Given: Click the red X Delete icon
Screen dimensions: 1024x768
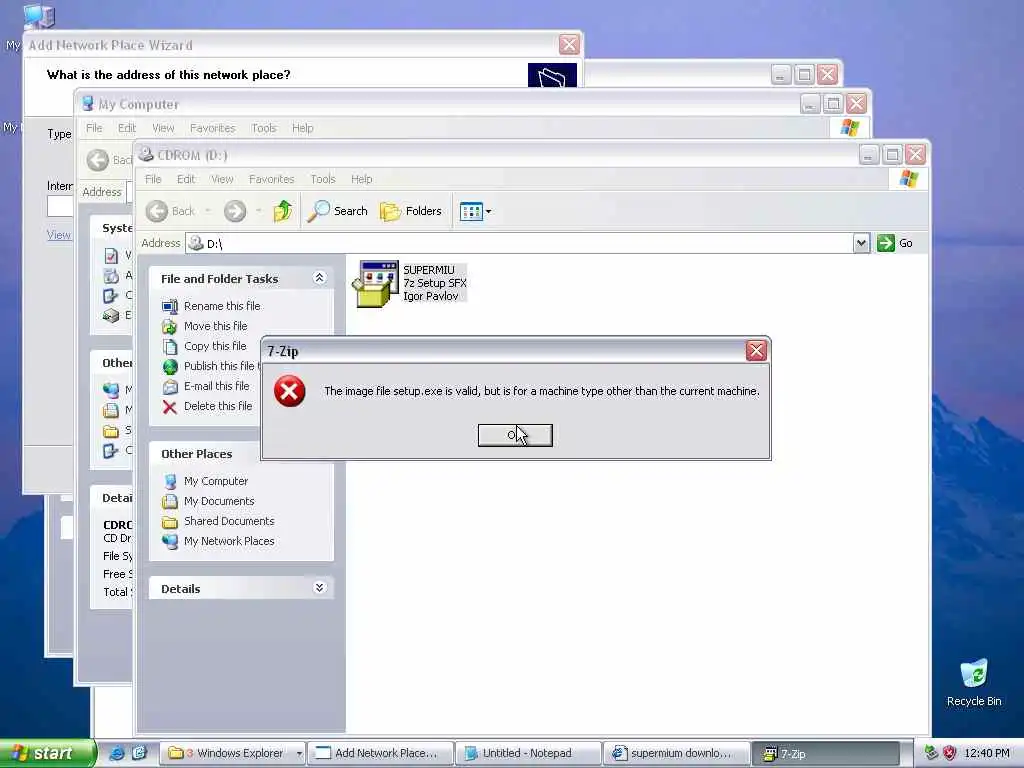Looking at the screenshot, I should pyautogui.click(x=170, y=407).
